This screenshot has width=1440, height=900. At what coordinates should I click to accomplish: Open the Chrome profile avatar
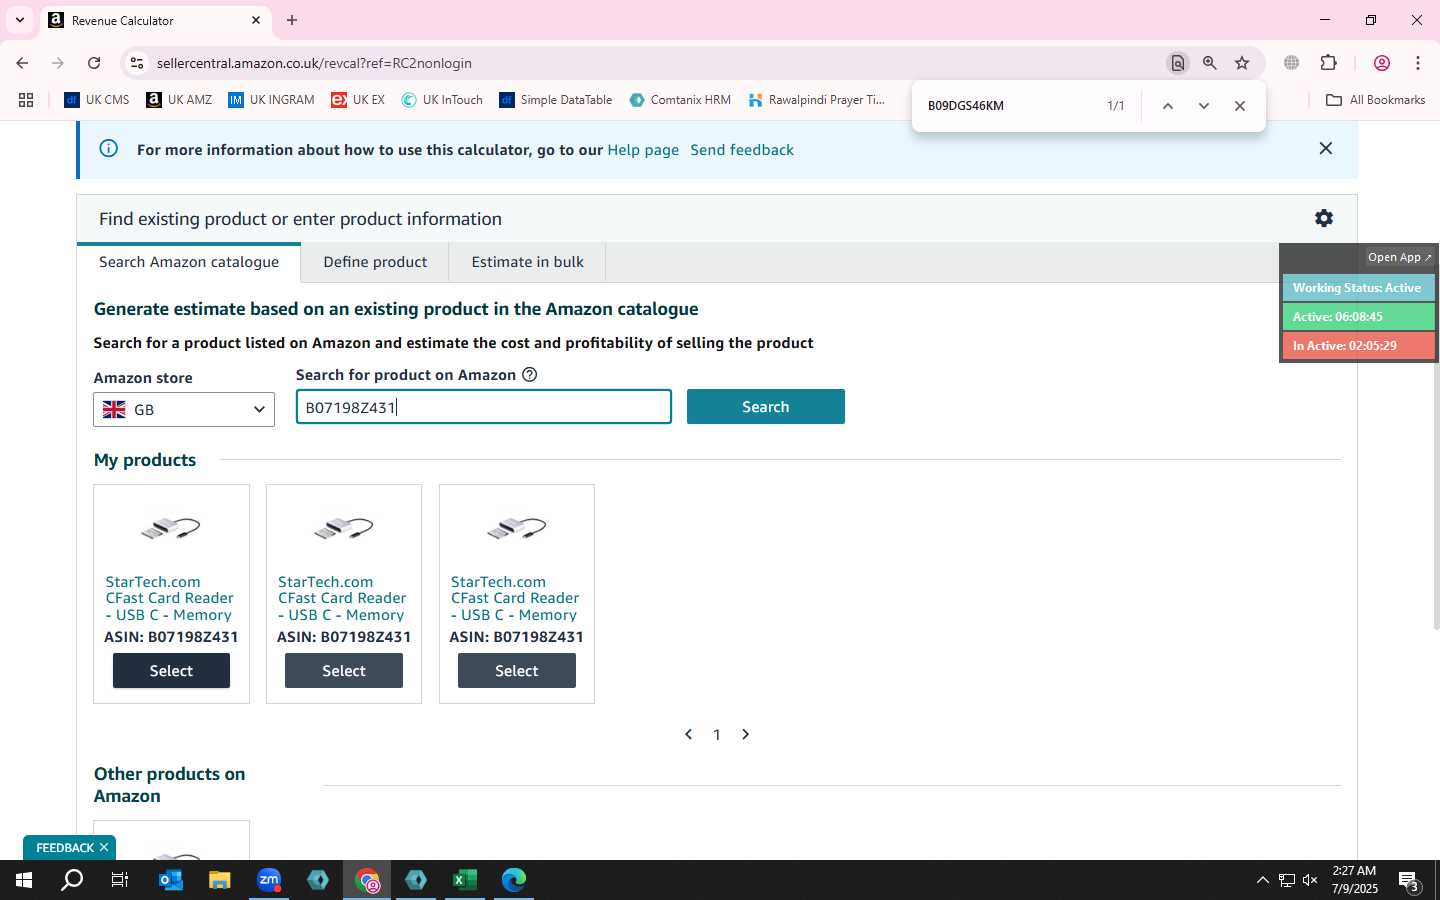[x=1382, y=63]
